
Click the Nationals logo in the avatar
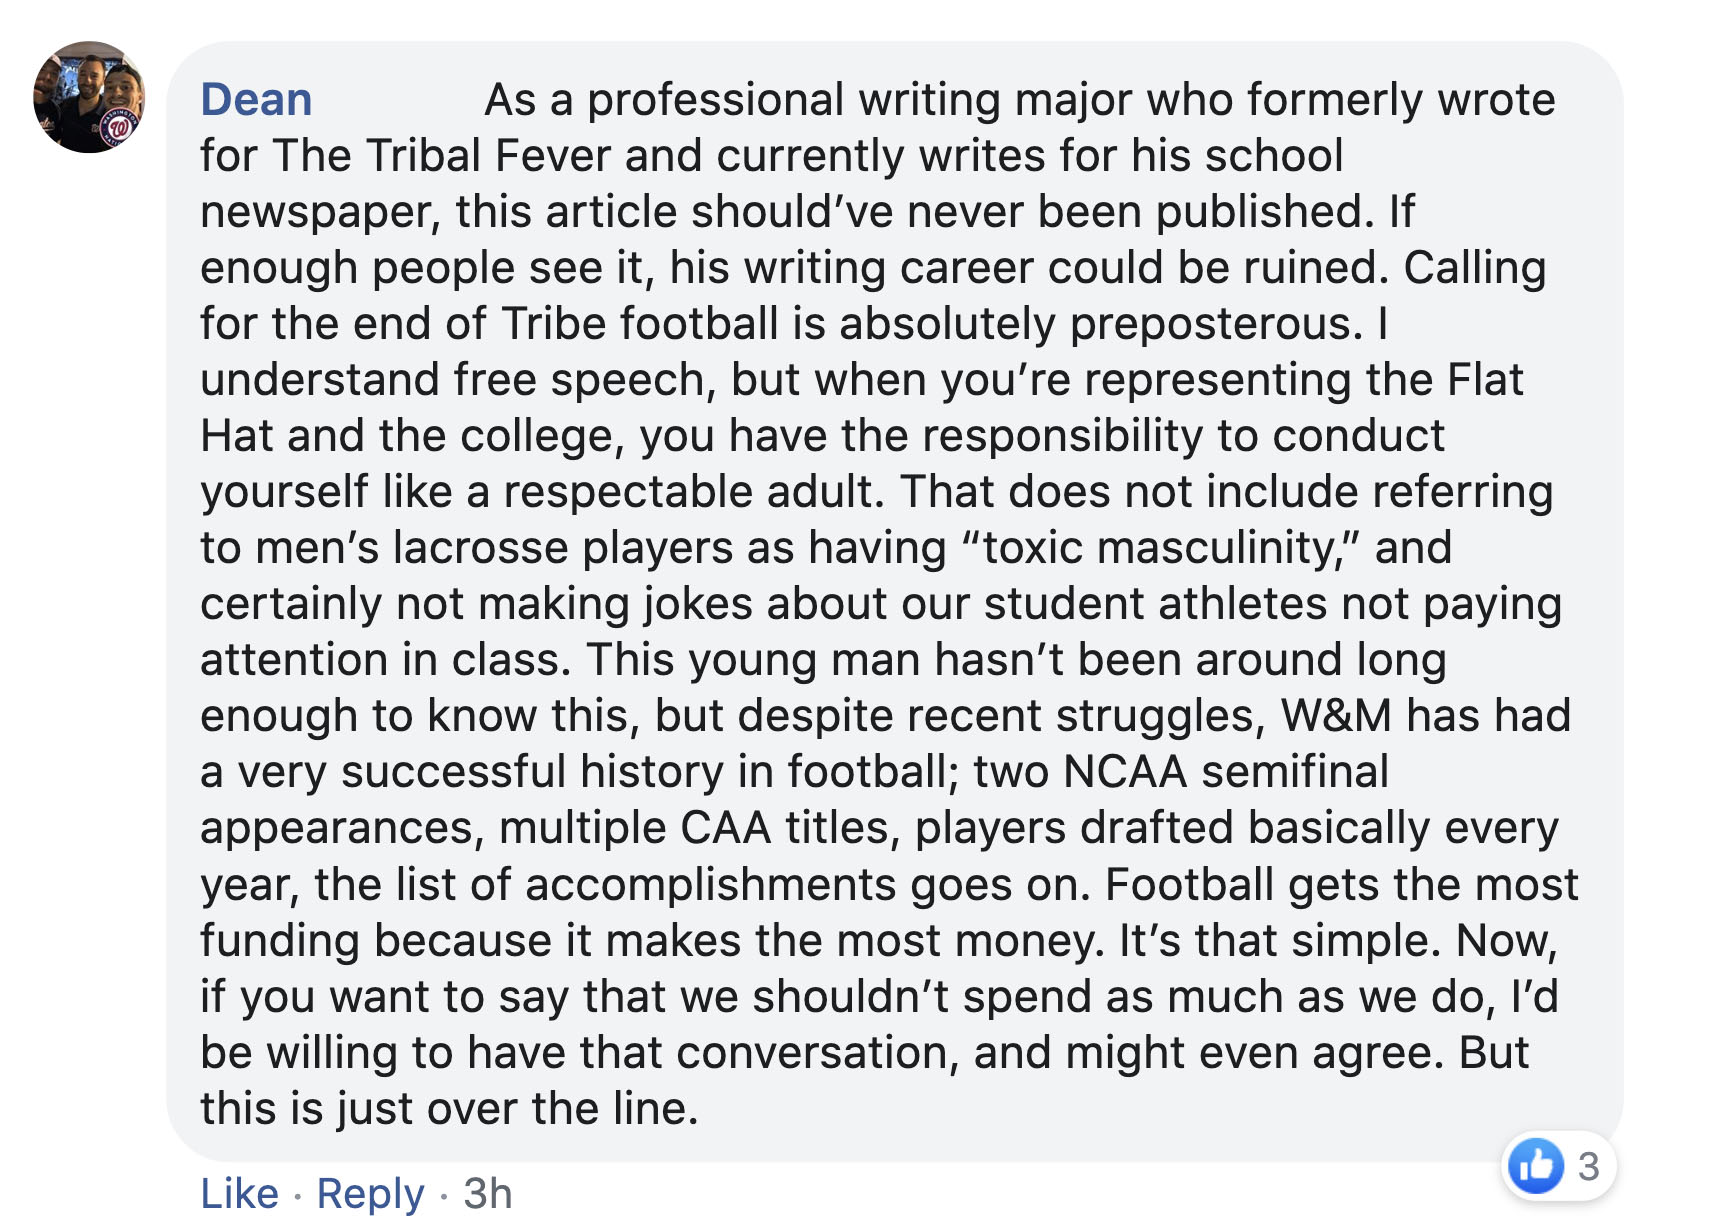(x=120, y=130)
